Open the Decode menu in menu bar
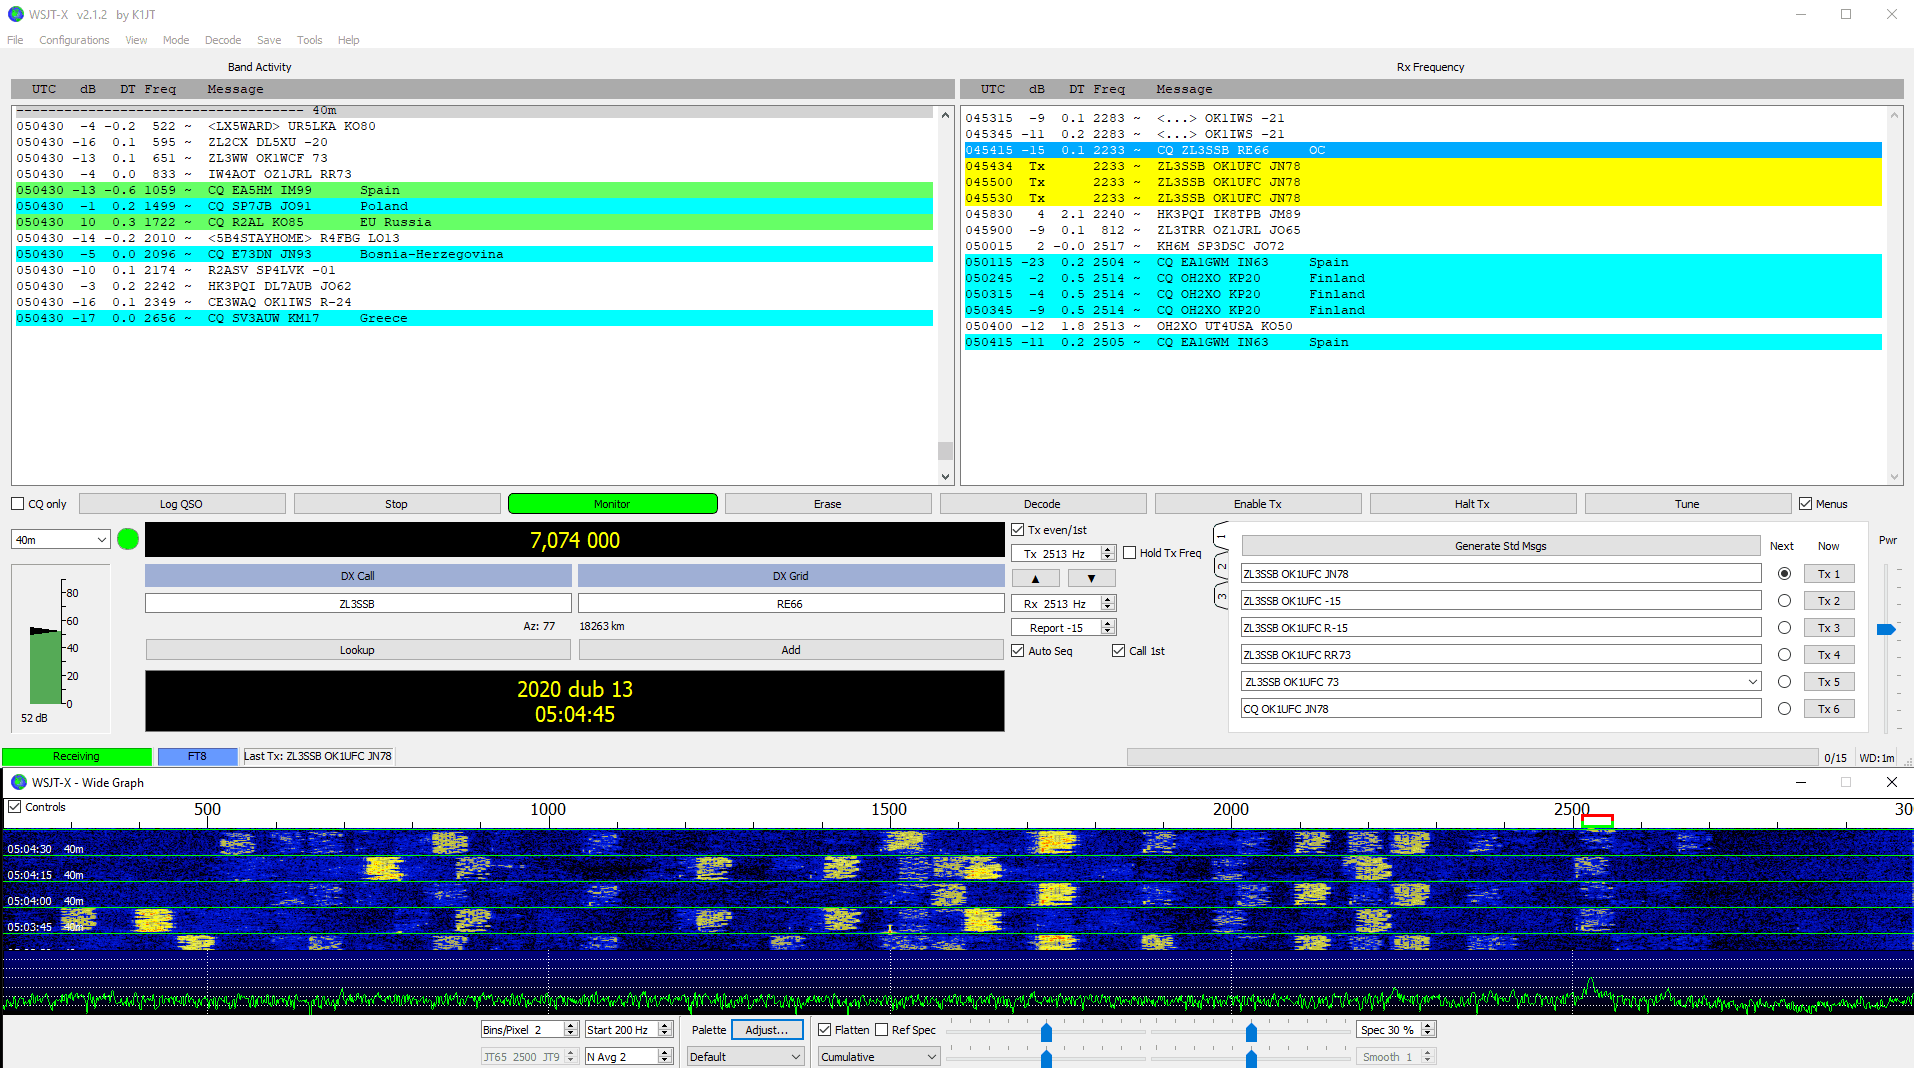 click(x=222, y=40)
